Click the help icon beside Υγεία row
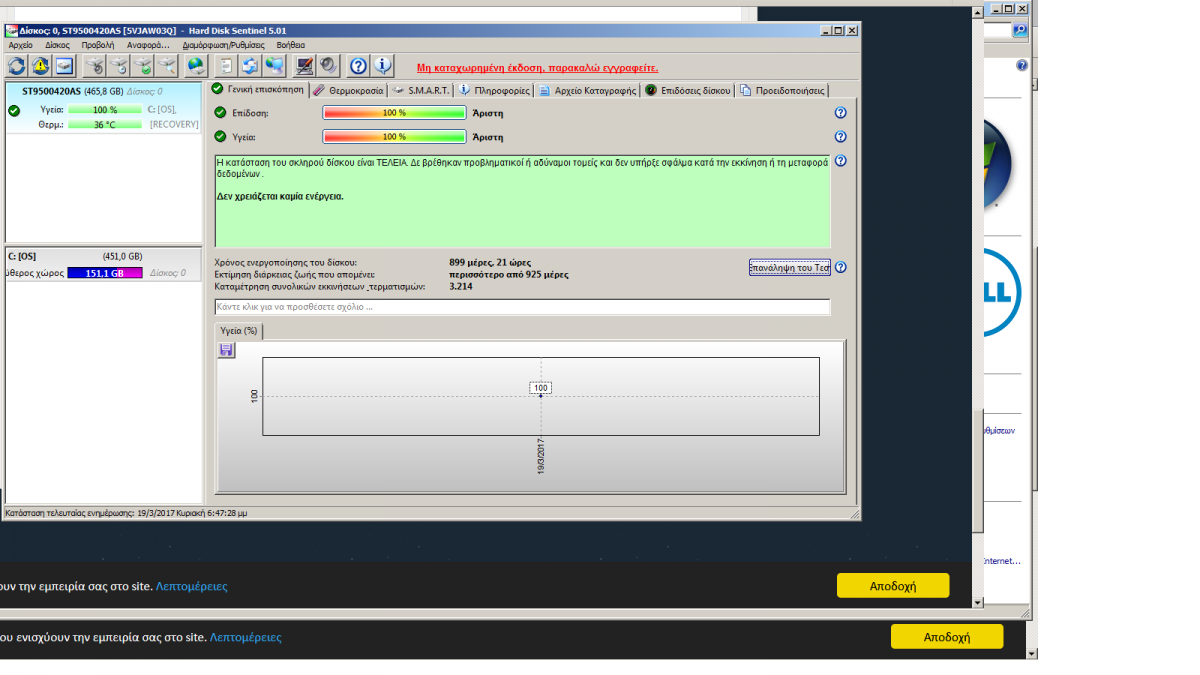1200x675 pixels. coord(840,137)
